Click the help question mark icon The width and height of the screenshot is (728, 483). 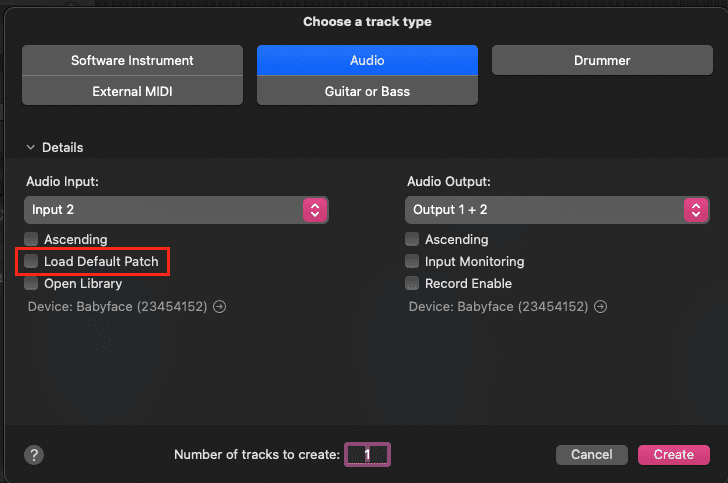click(34, 455)
